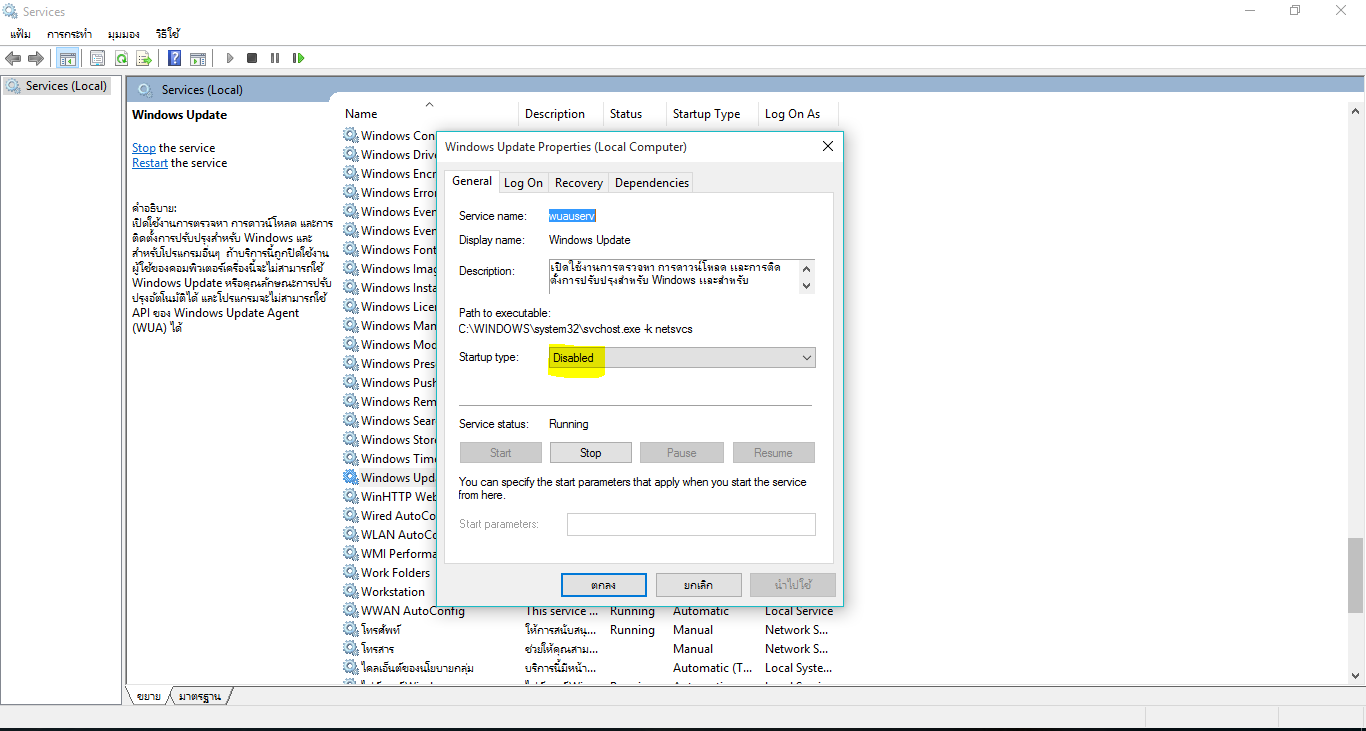
Task: Select the Wired AutoCo service row name
Action: 398,515
